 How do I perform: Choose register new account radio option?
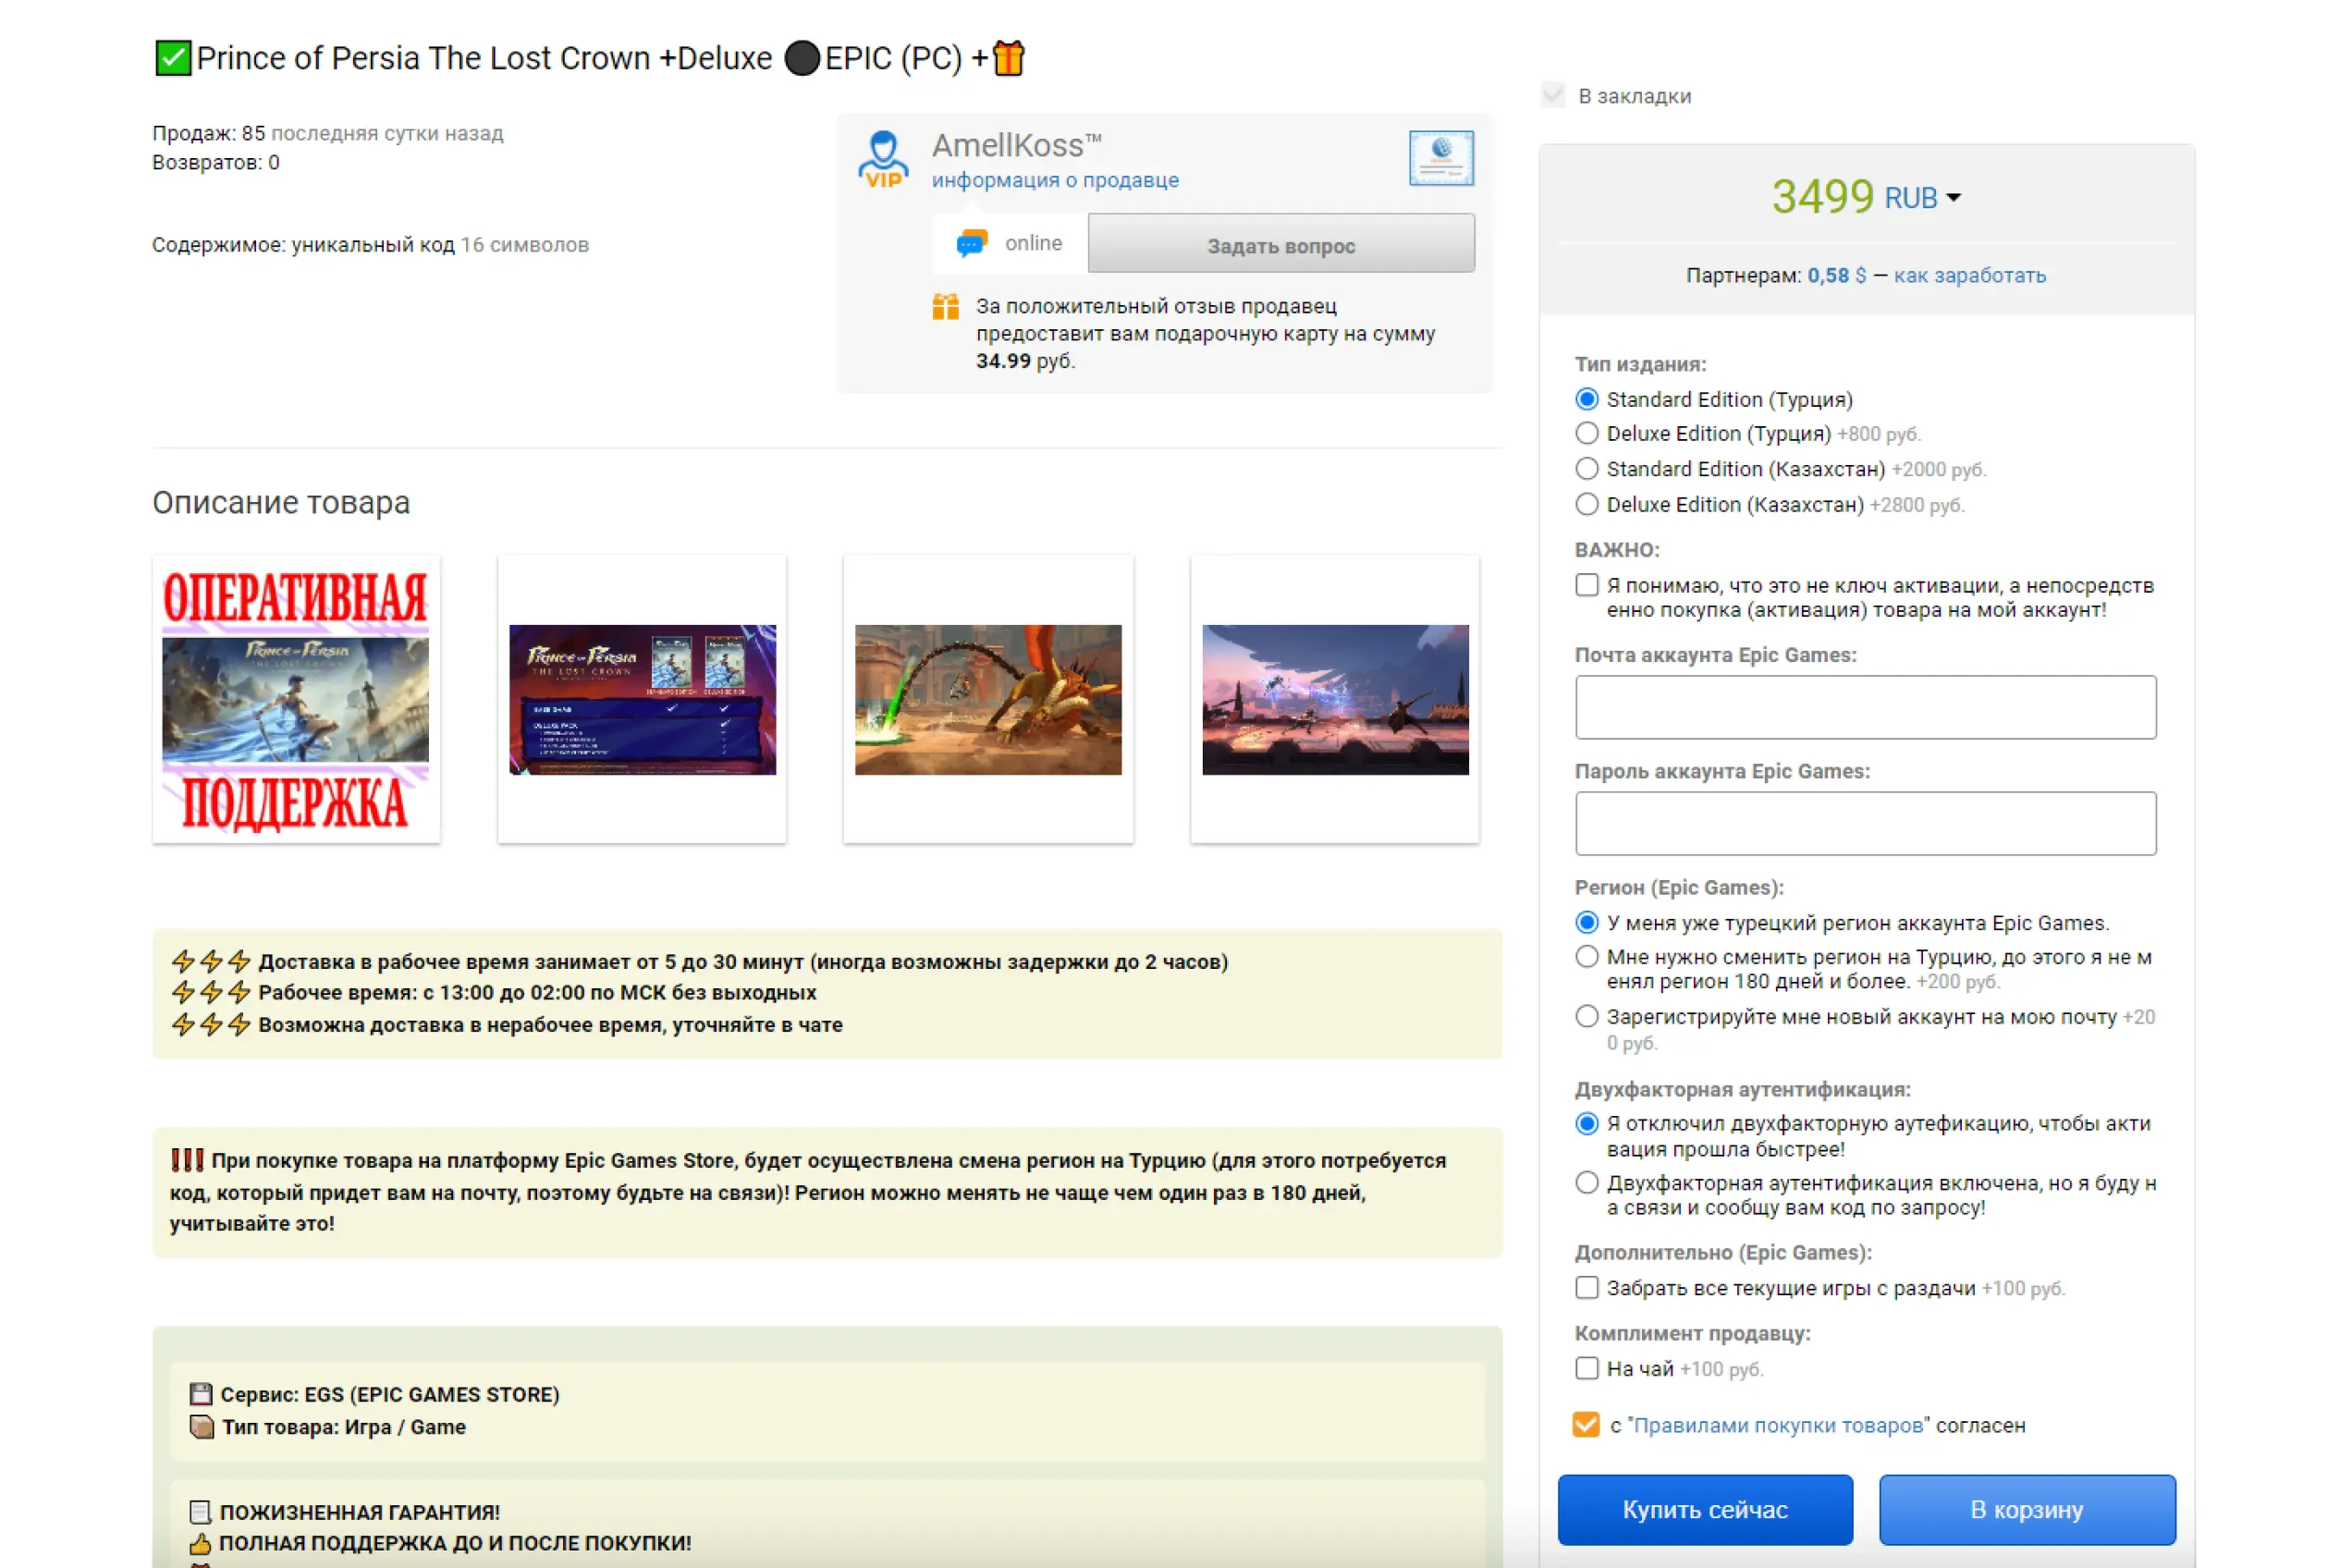click(x=1587, y=1017)
